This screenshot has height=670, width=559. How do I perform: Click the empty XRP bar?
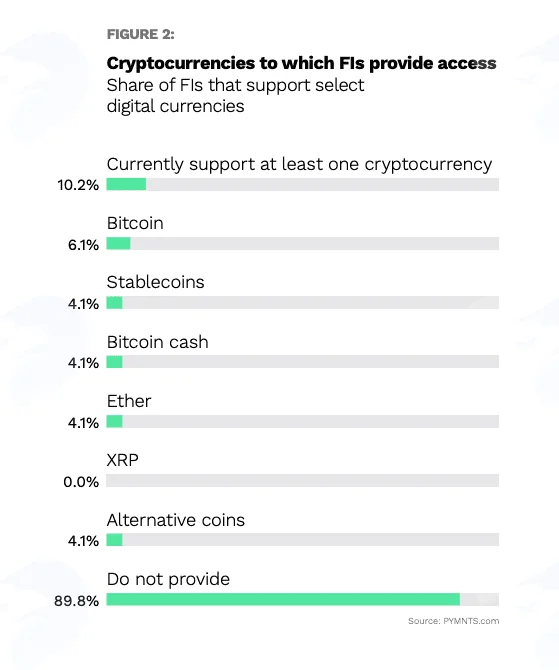(303, 480)
